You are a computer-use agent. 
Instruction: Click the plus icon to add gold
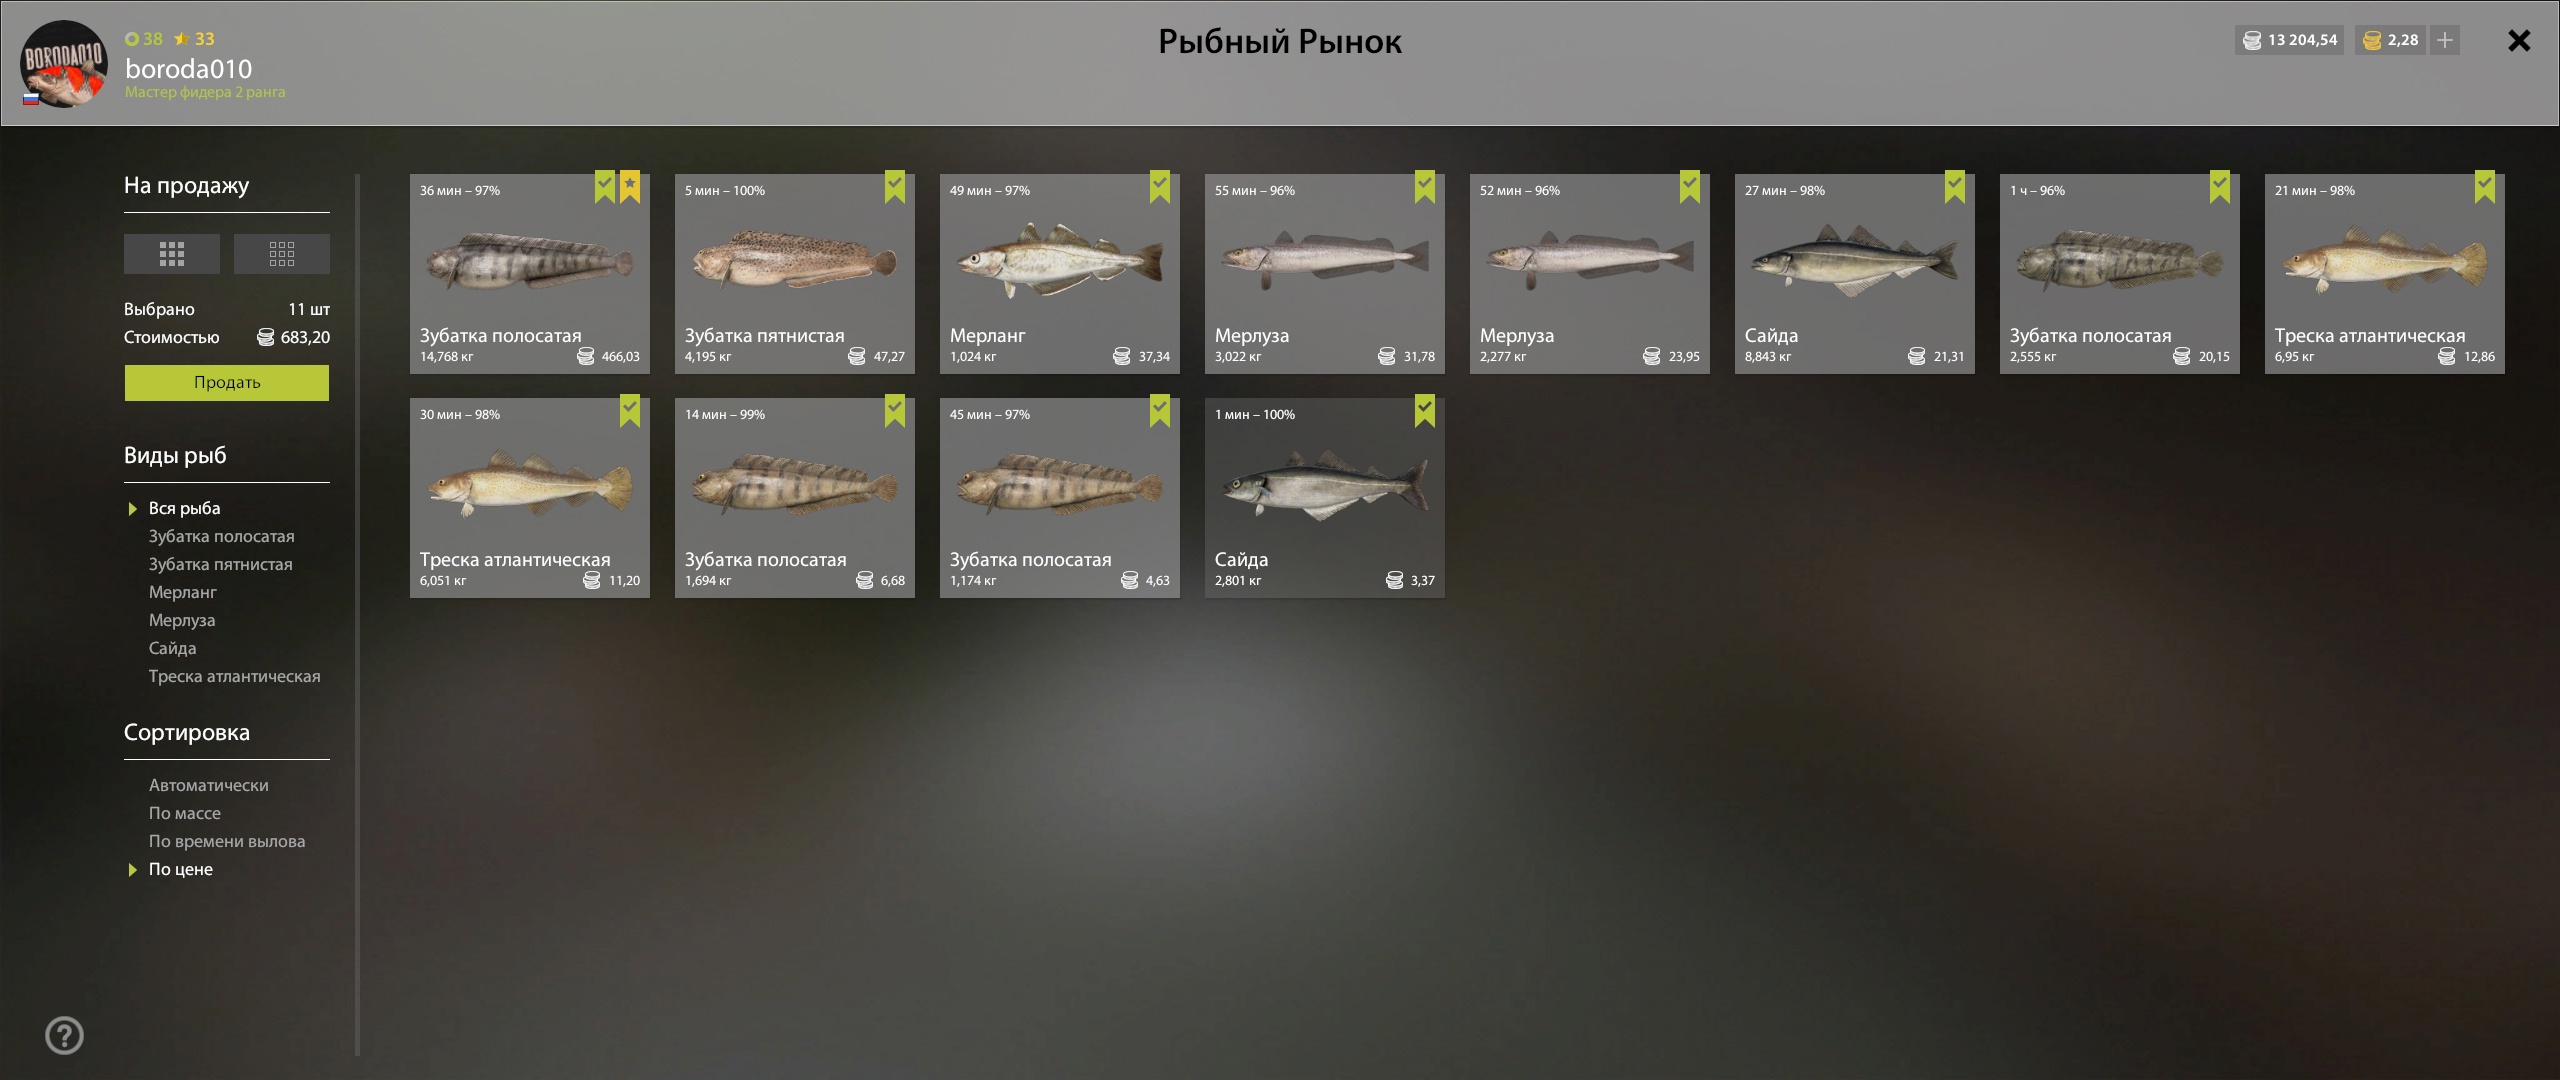(x=2445, y=40)
